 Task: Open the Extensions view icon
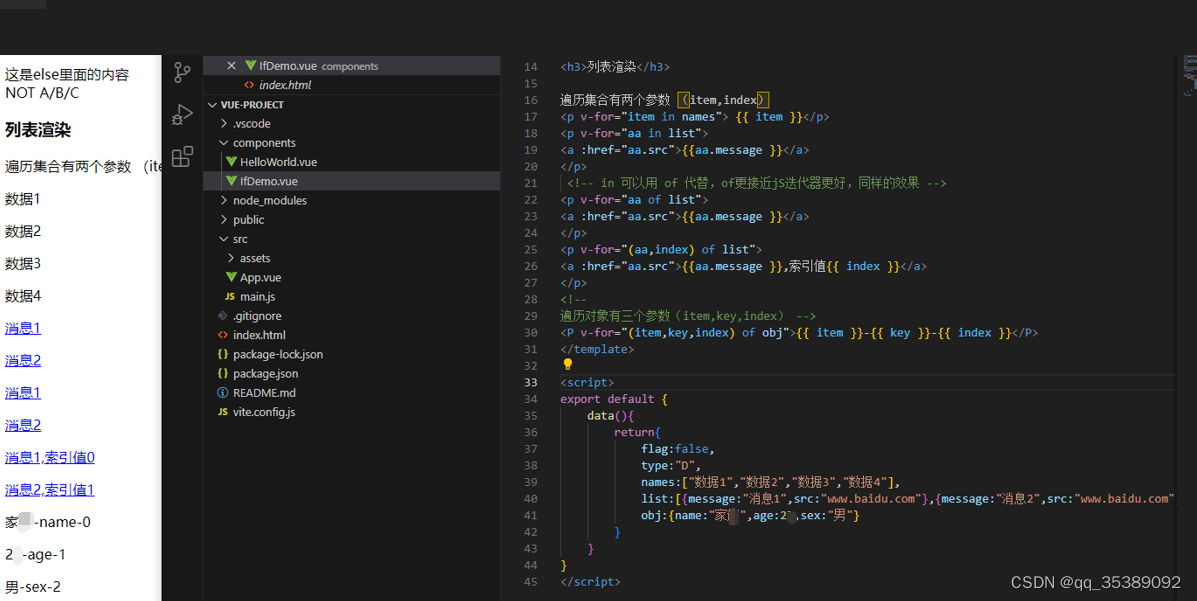point(182,157)
